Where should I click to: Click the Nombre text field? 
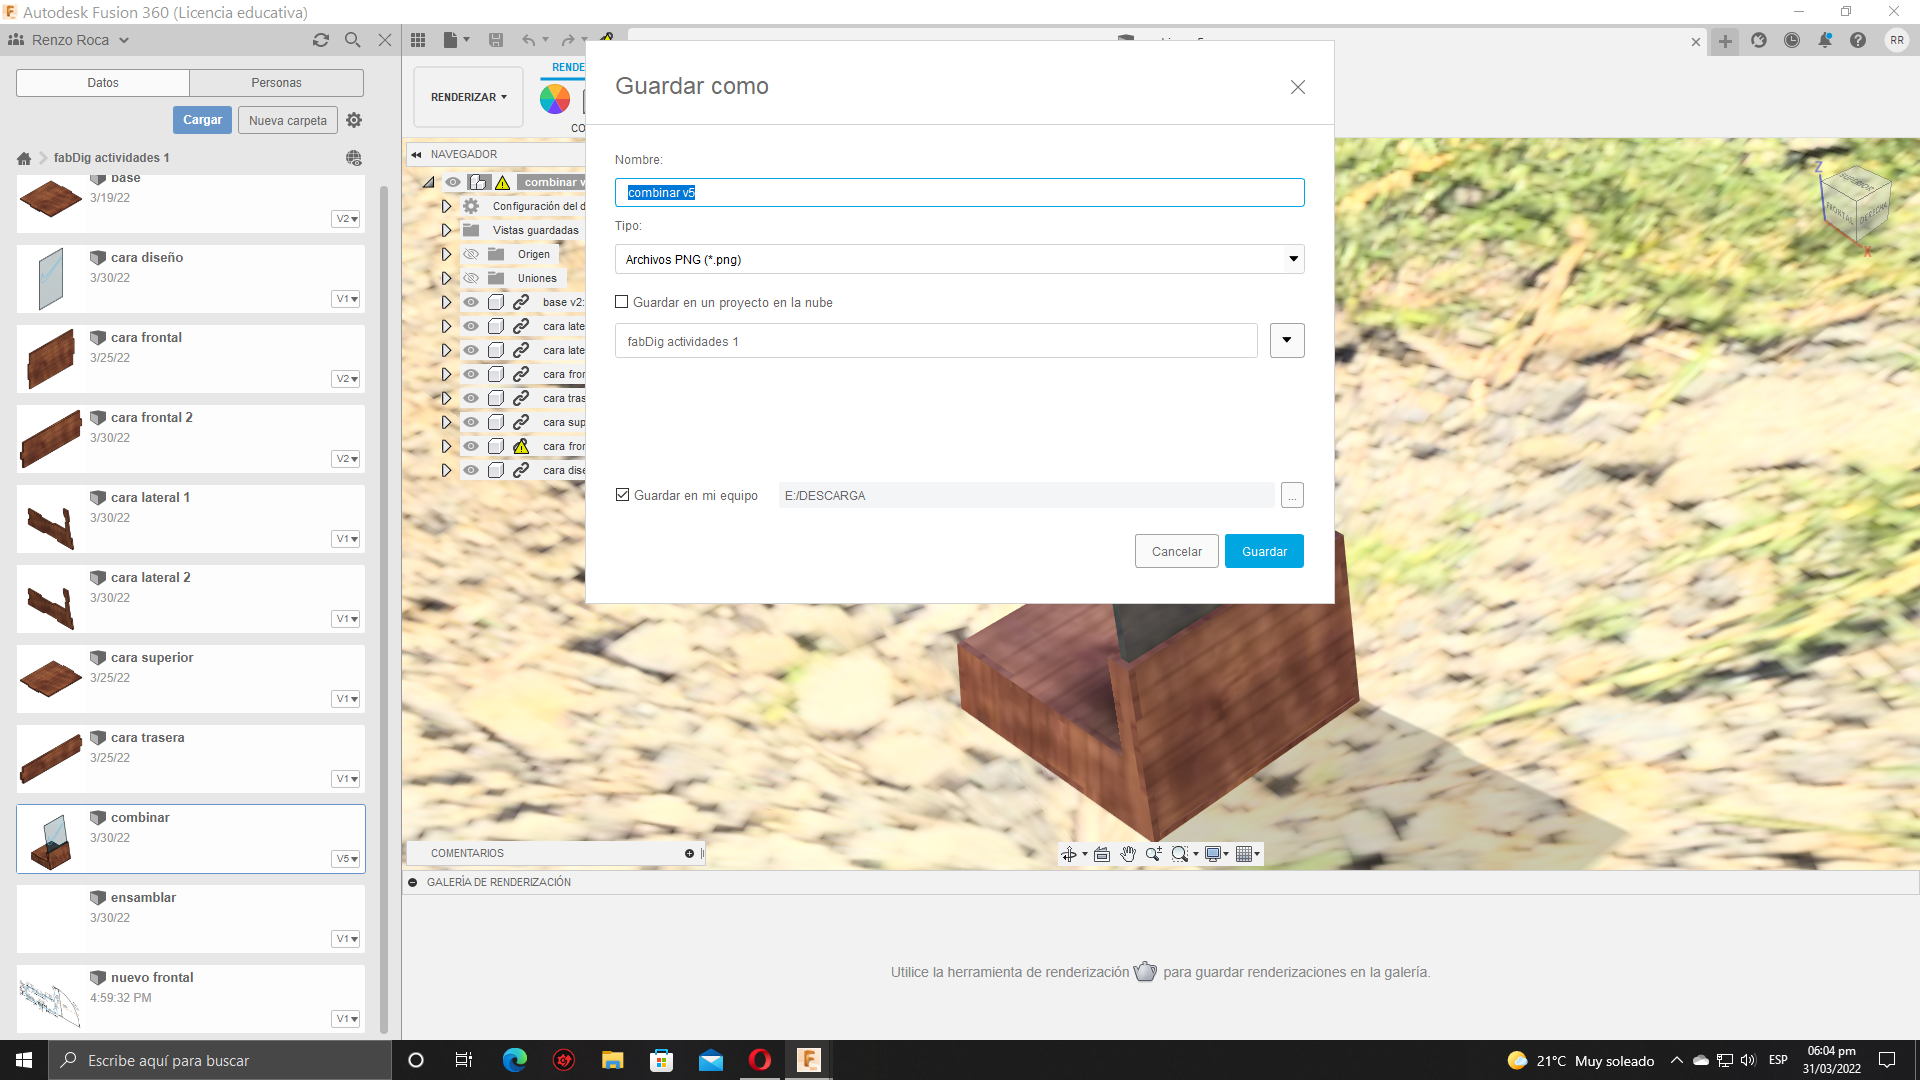click(959, 192)
